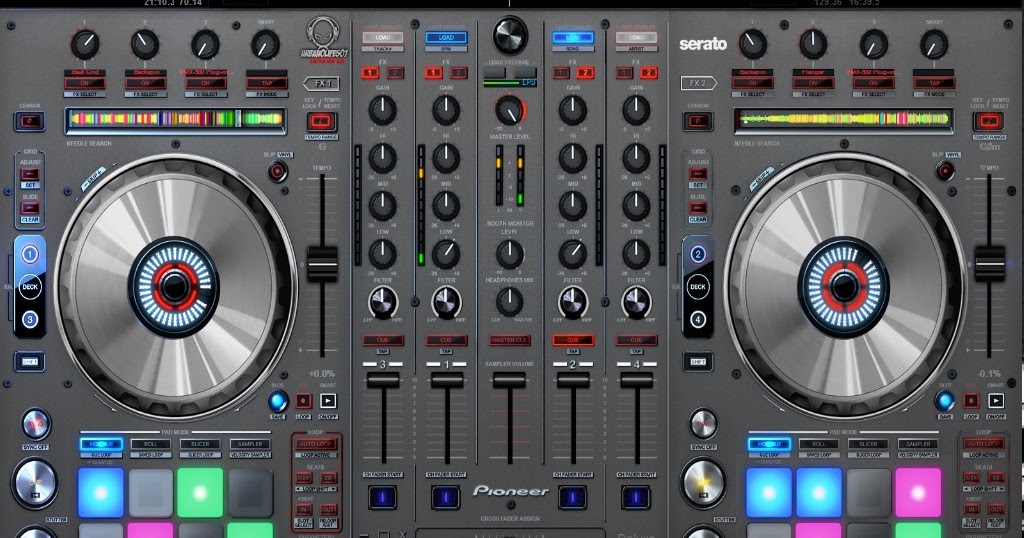Click channel 3 FILTER knob
Image resolution: width=1024 pixels, height=538 pixels.
[x=383, y=302]
